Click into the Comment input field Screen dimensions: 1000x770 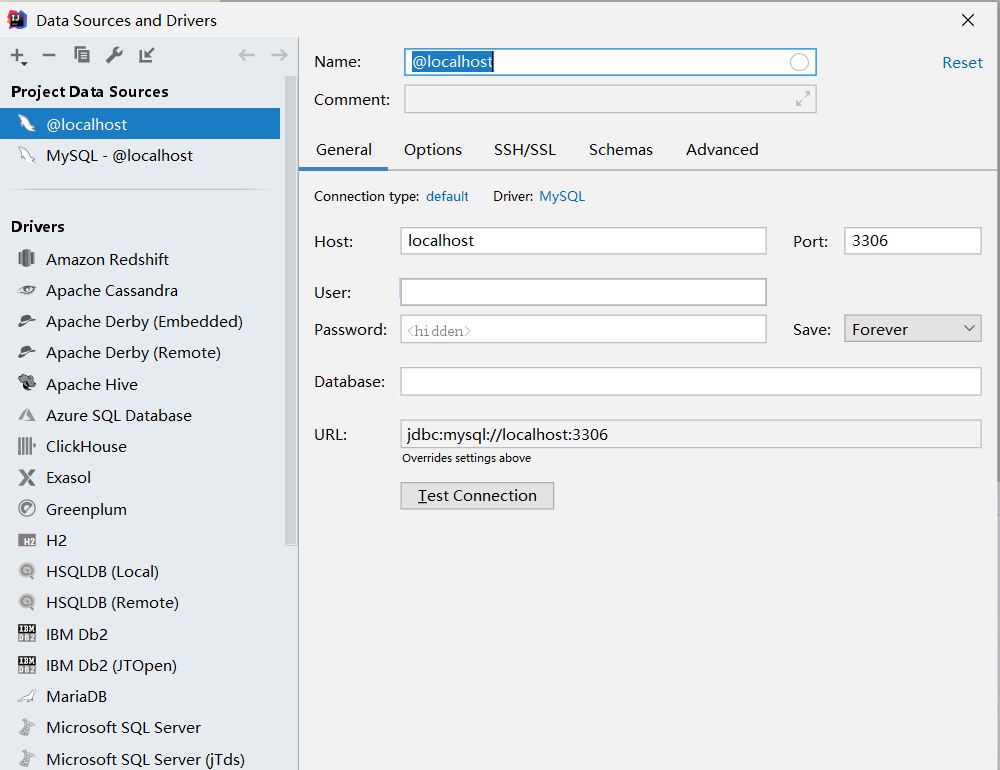(610, 99)
